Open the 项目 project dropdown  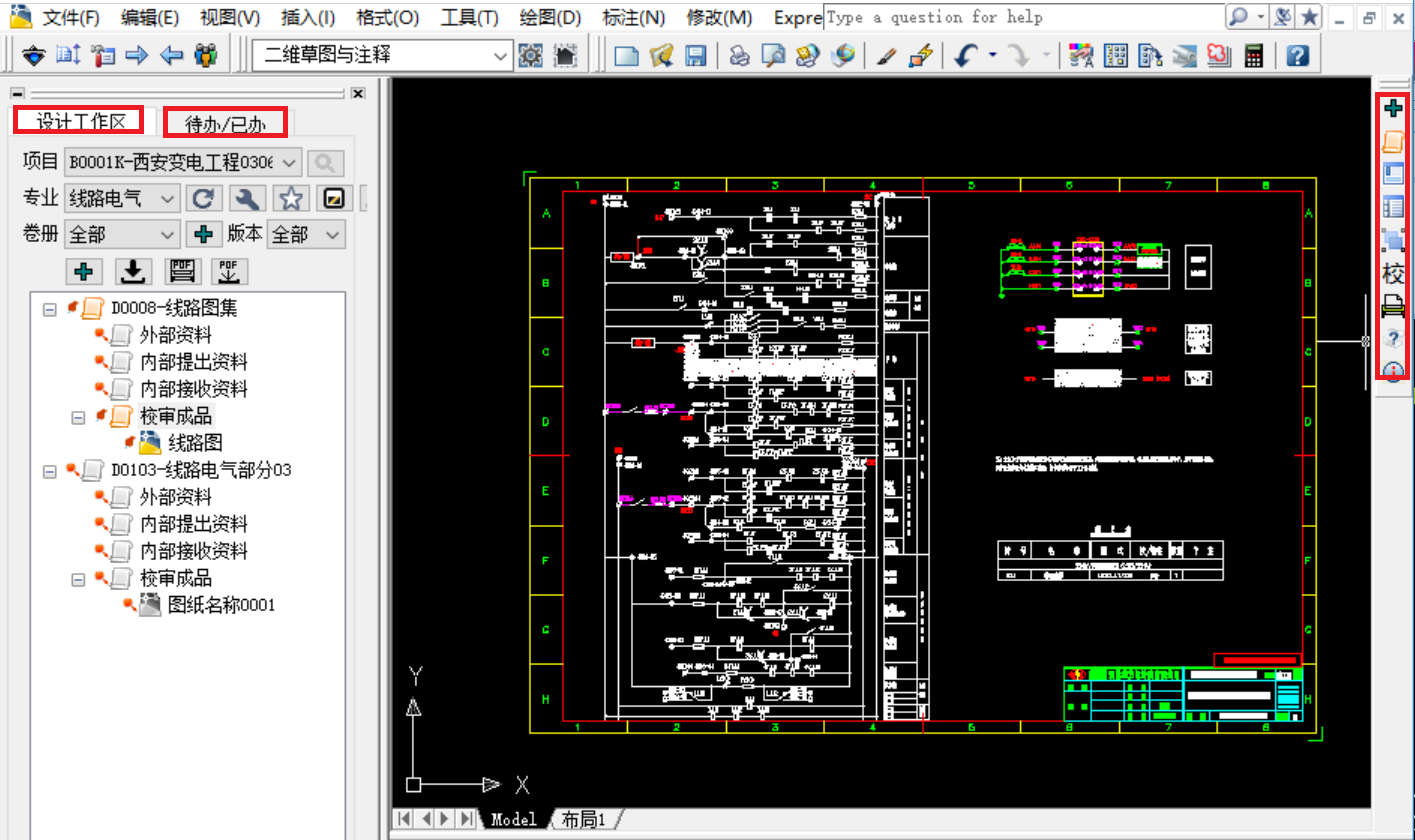[289, 162]
